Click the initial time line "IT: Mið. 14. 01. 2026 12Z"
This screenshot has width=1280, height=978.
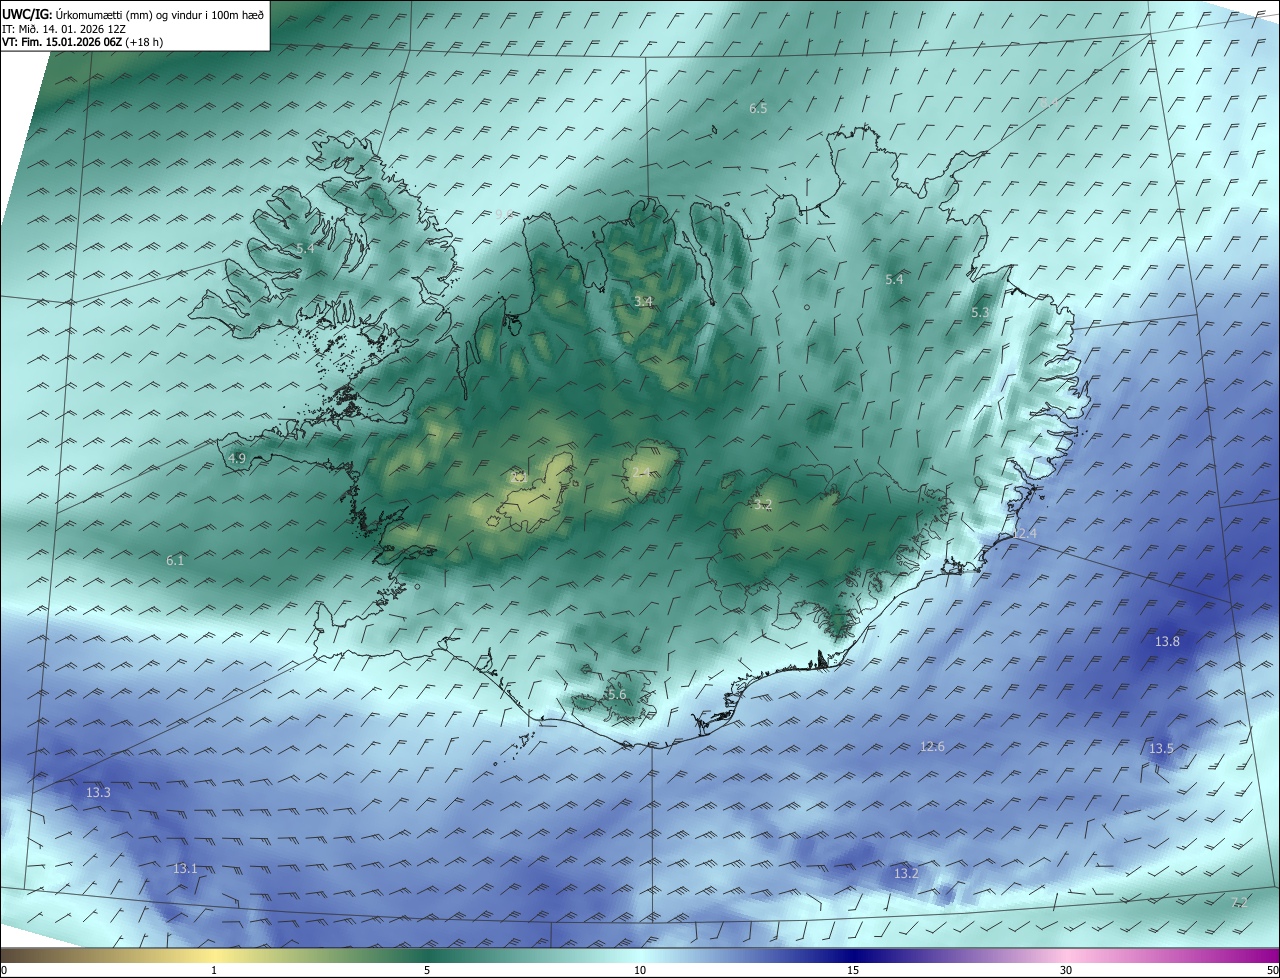(62, 29)
